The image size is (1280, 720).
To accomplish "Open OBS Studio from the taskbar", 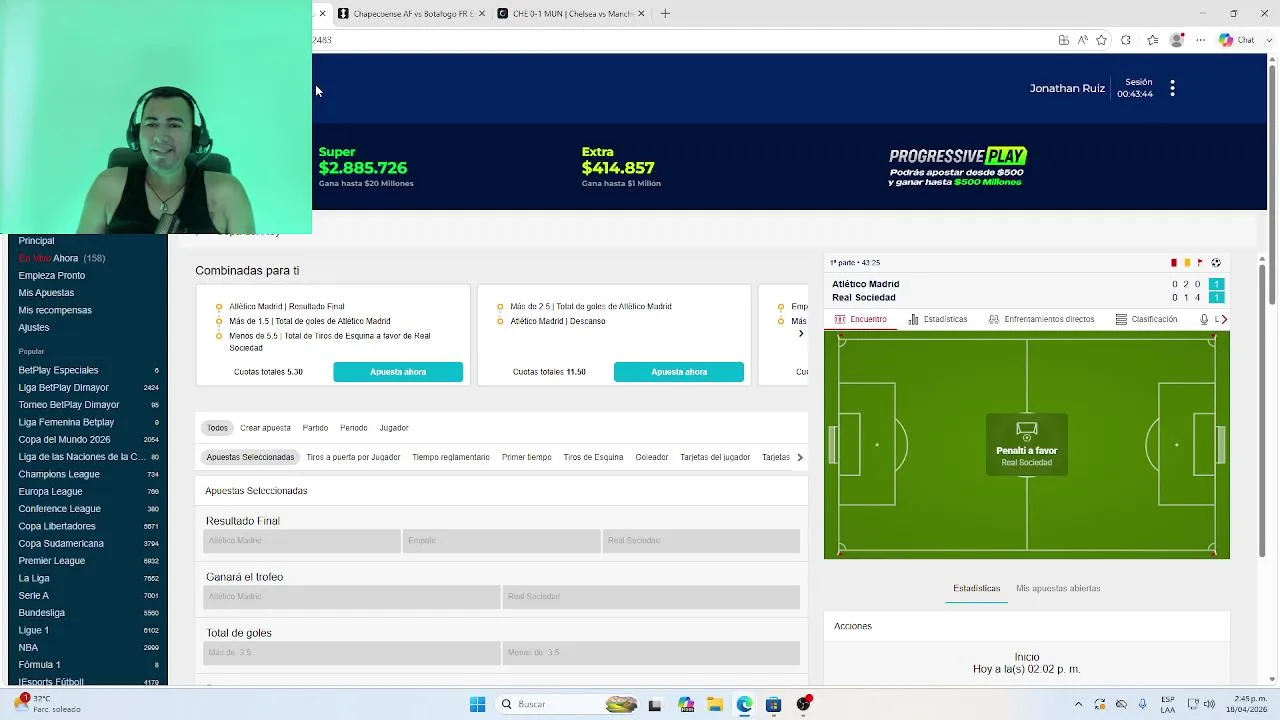I will pos(803,704).
